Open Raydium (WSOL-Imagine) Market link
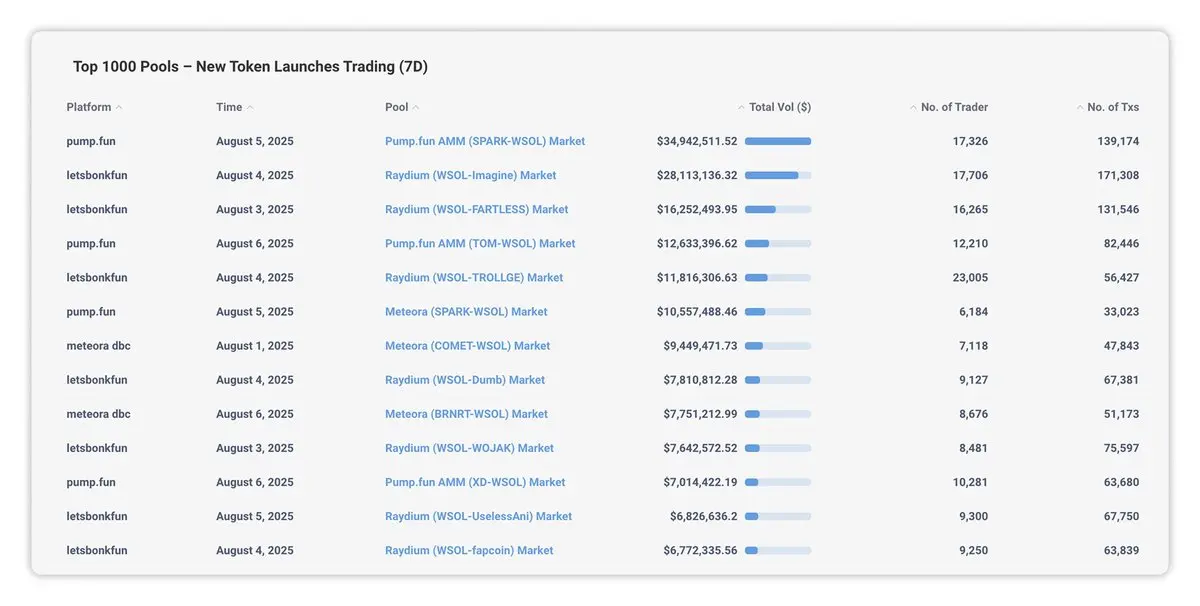This screenshot has height=606, width=1200. pyautogui.click(x=471, y=176)
